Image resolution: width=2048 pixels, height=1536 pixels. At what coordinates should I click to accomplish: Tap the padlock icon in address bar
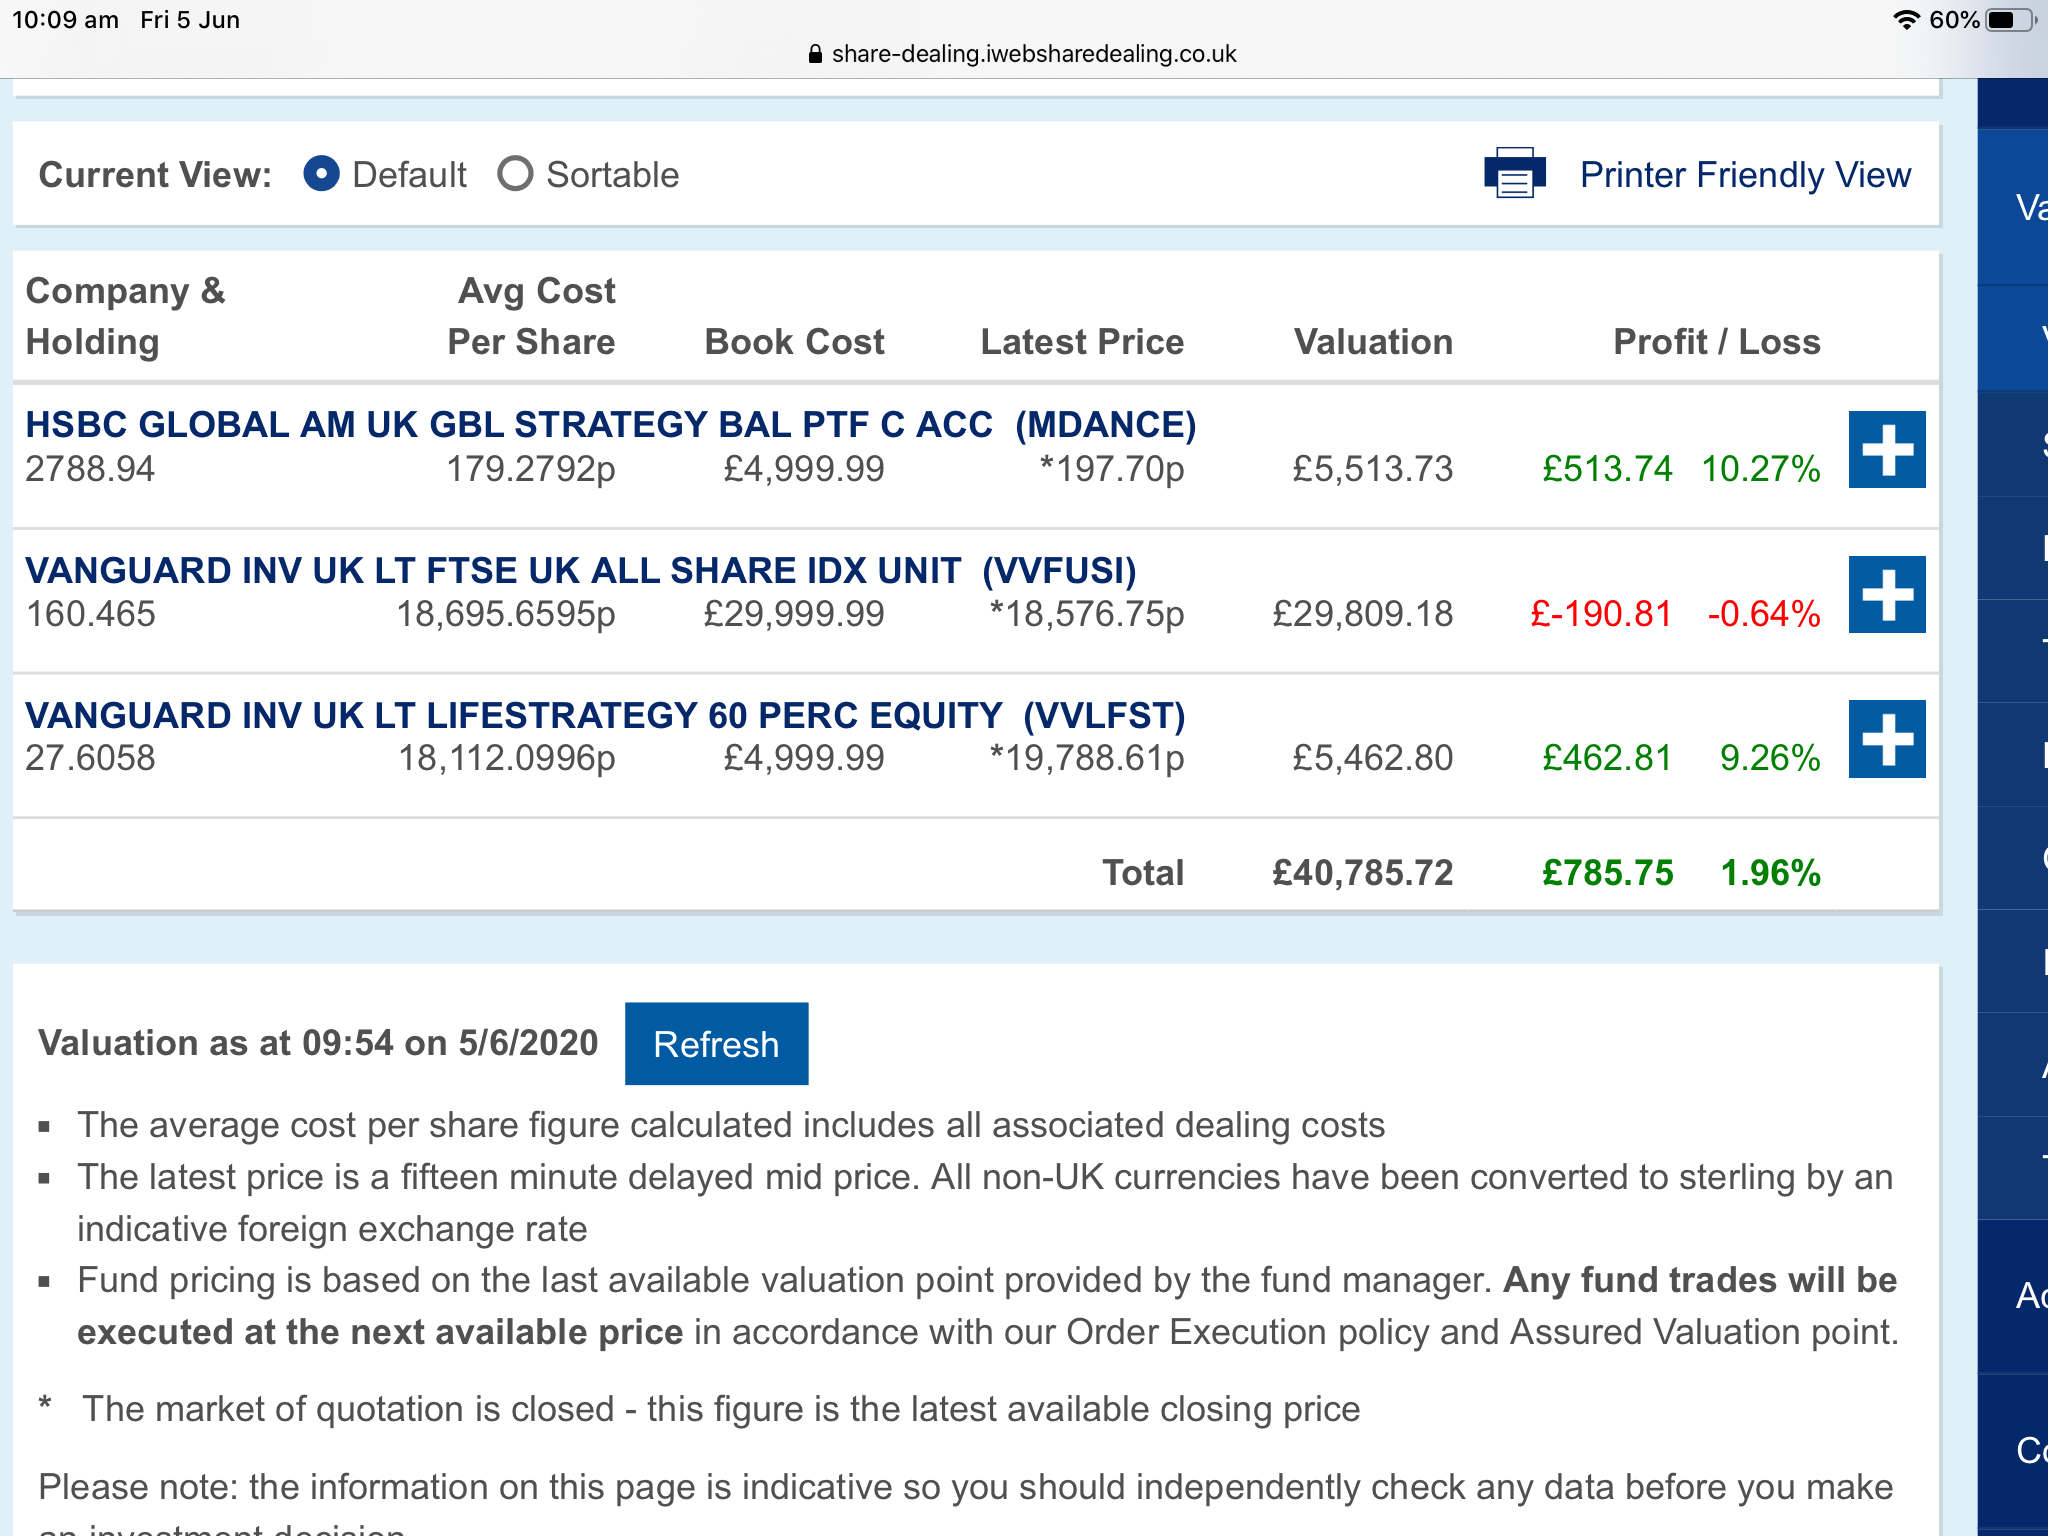815,54
